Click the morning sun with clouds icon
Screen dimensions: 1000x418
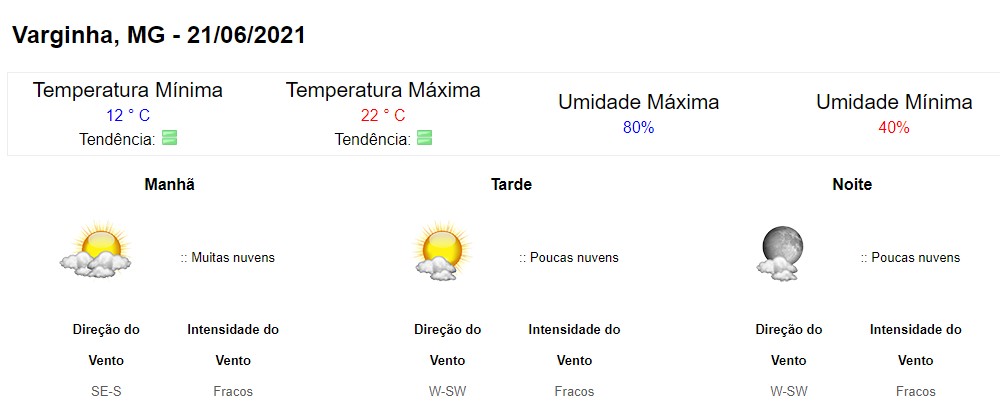96,250
